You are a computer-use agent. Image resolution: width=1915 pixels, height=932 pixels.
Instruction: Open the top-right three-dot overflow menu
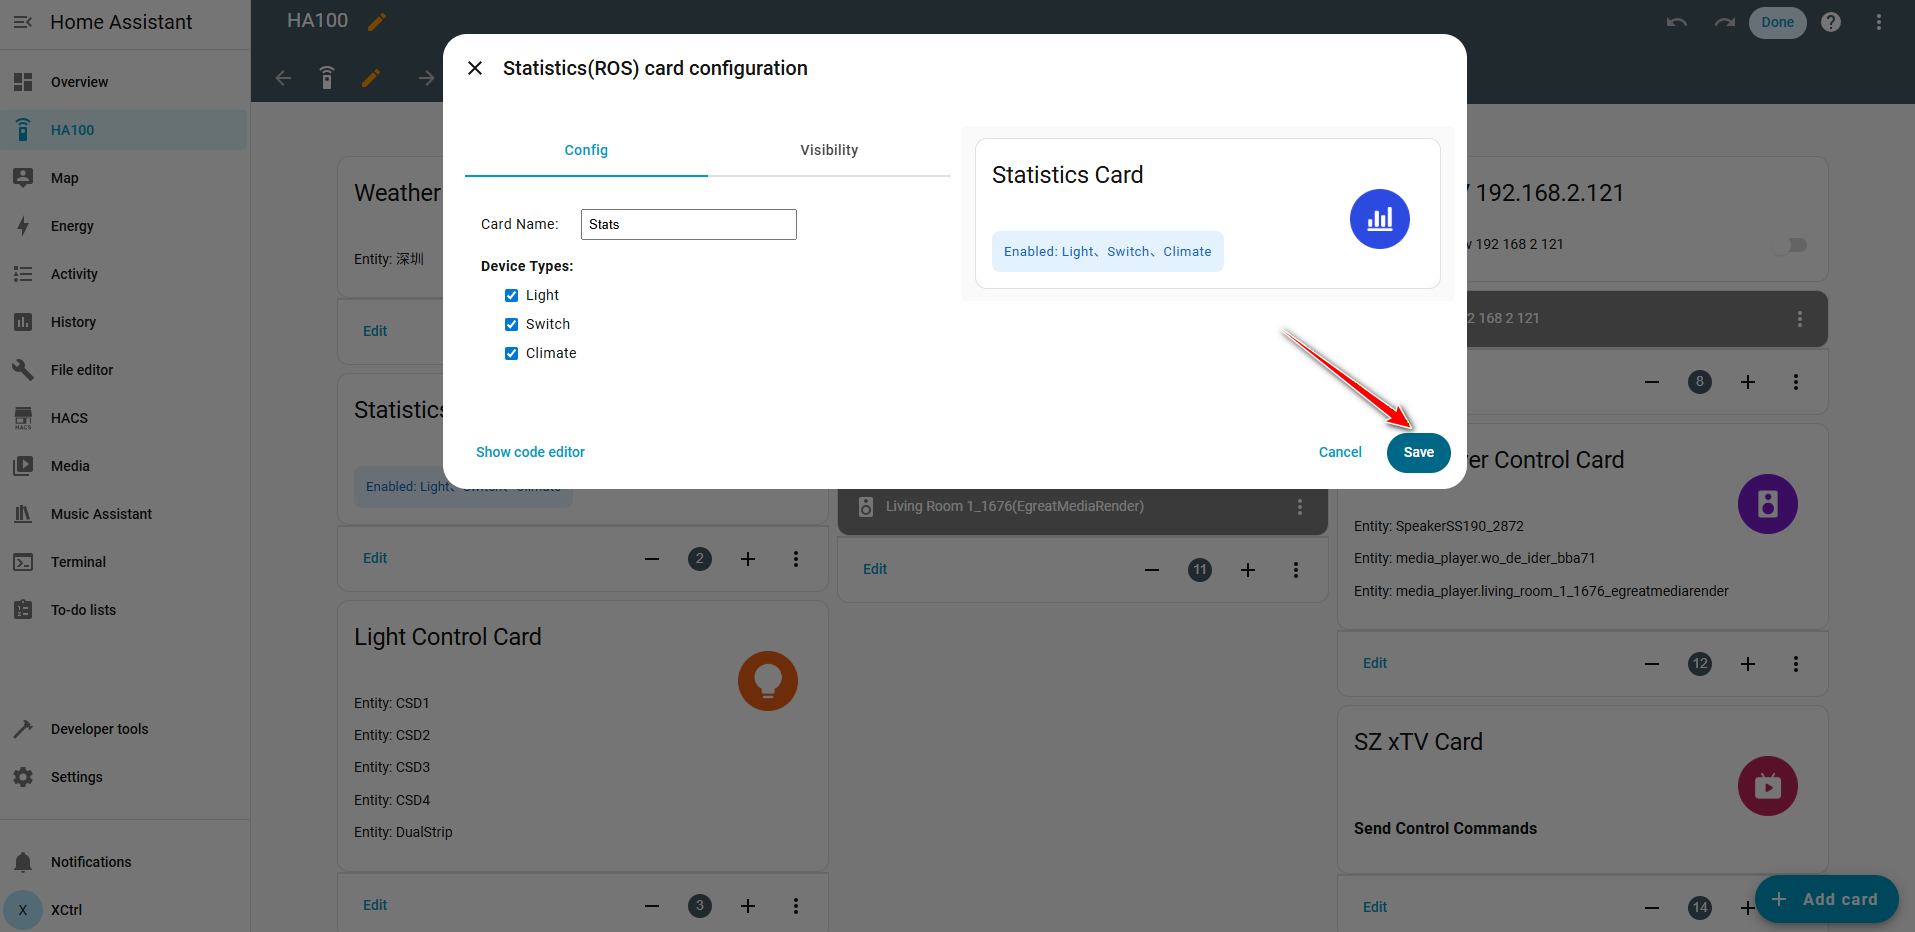point(1879,22)
